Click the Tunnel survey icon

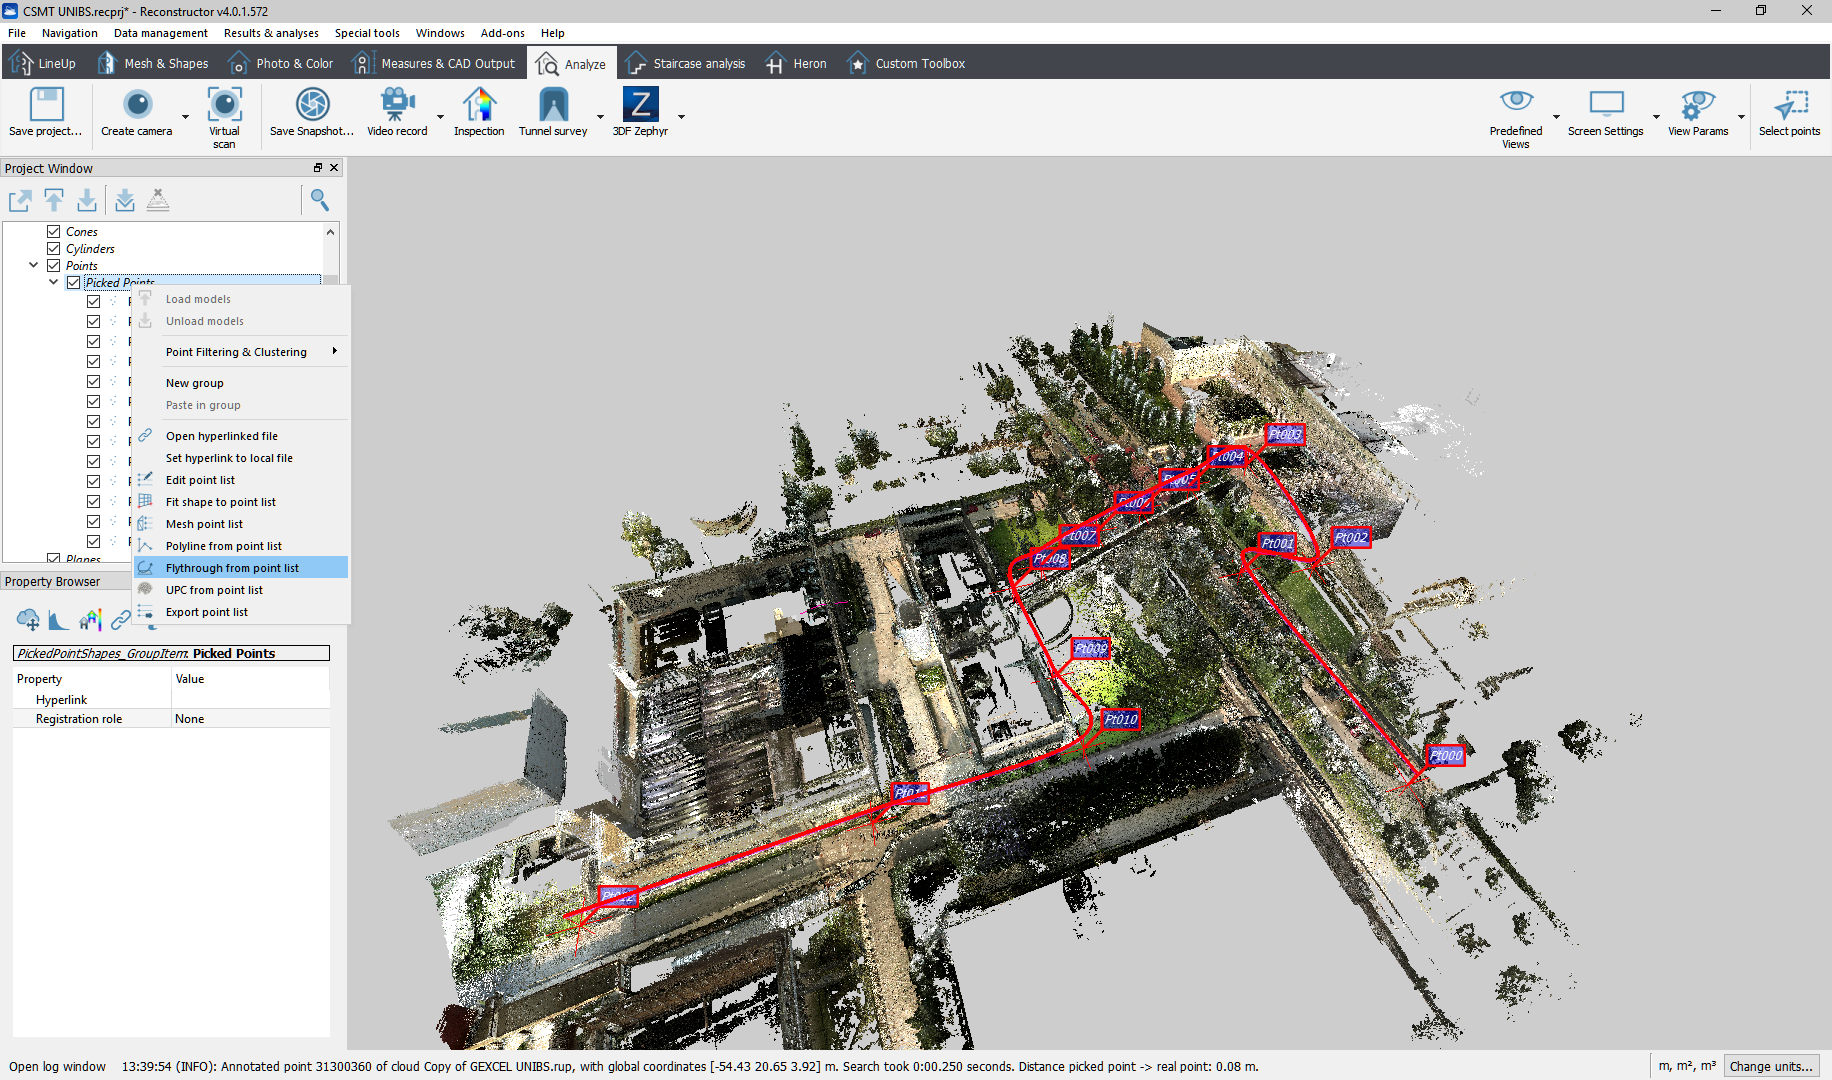click(553, 105)
